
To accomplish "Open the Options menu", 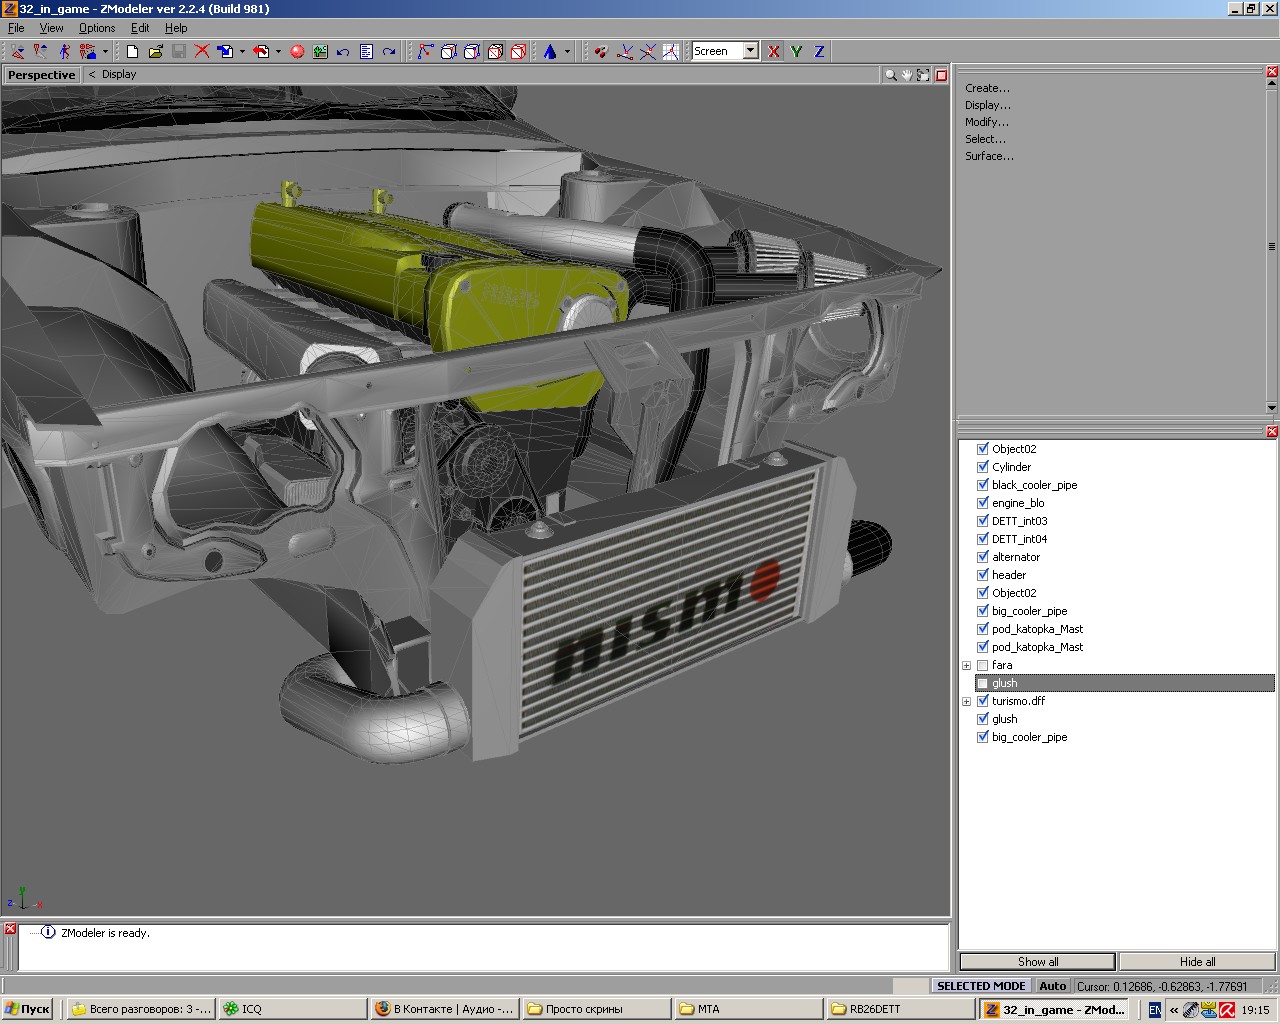I will pos(97,28).
